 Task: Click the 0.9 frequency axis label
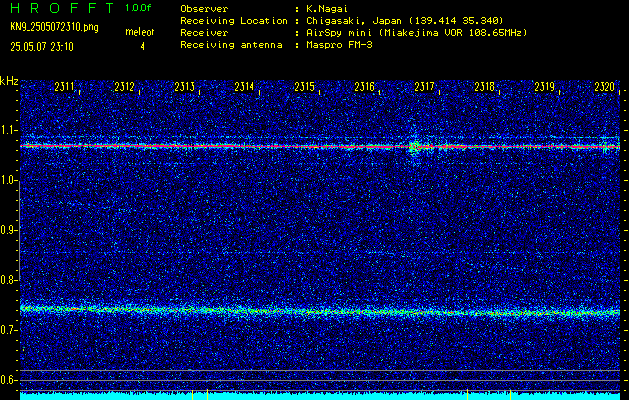[x=8, y=230]
